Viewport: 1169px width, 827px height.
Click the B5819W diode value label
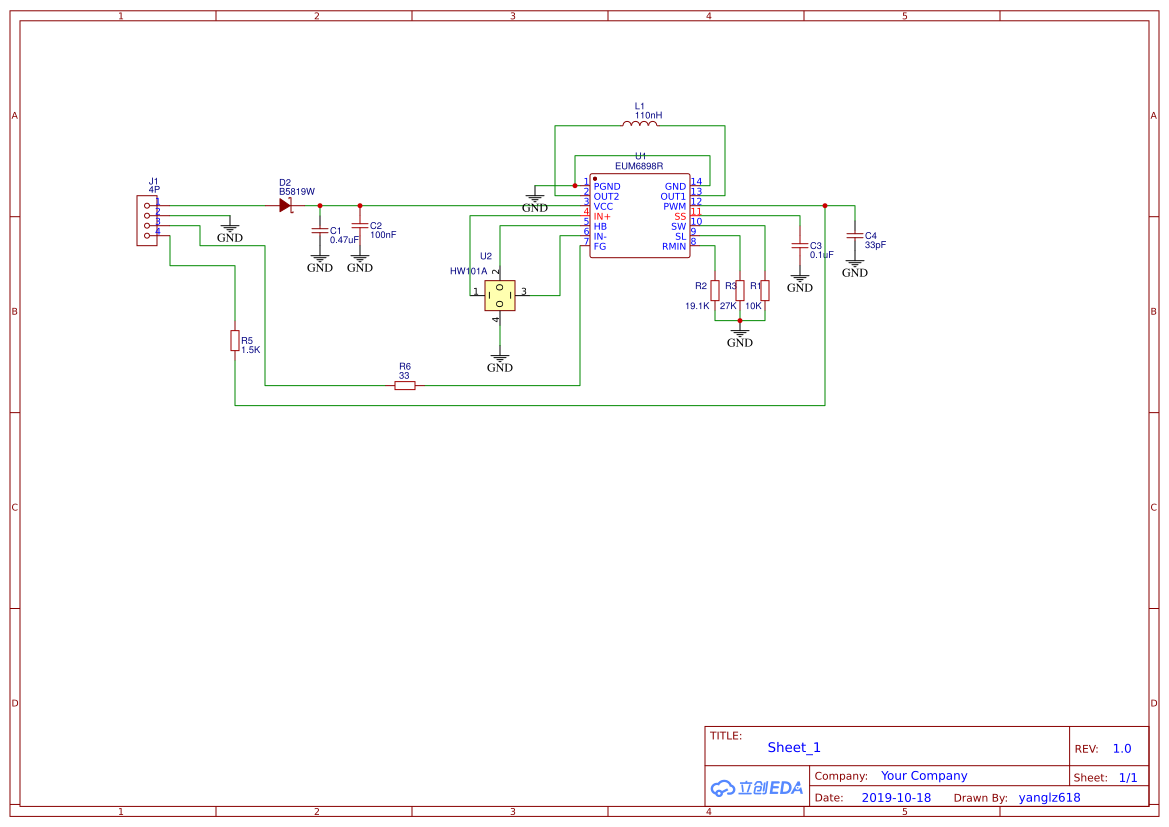[x=297, y=192]
